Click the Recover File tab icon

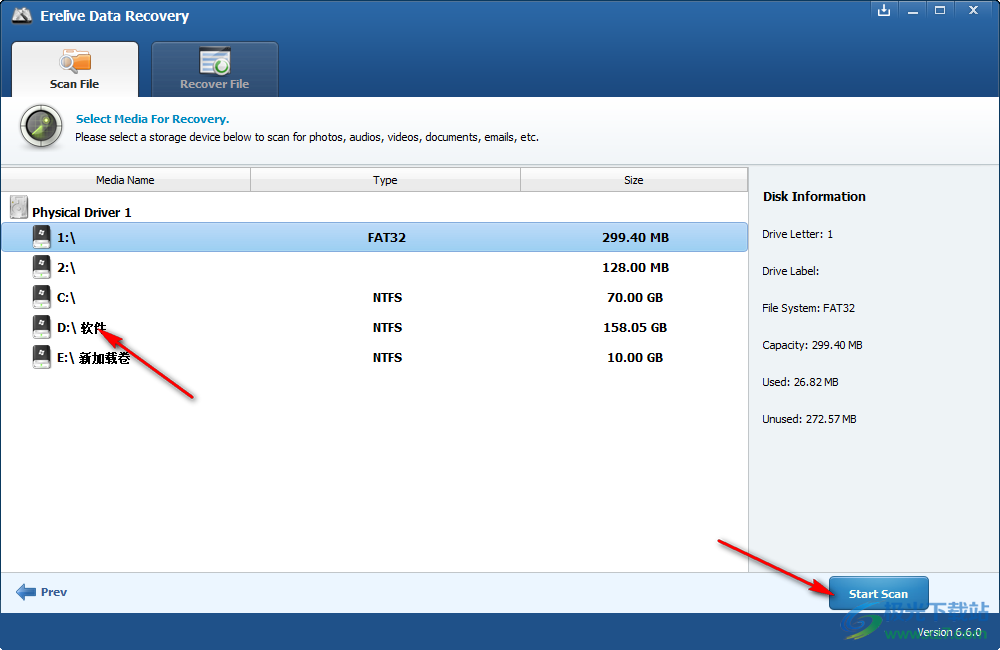click(214, 61)
